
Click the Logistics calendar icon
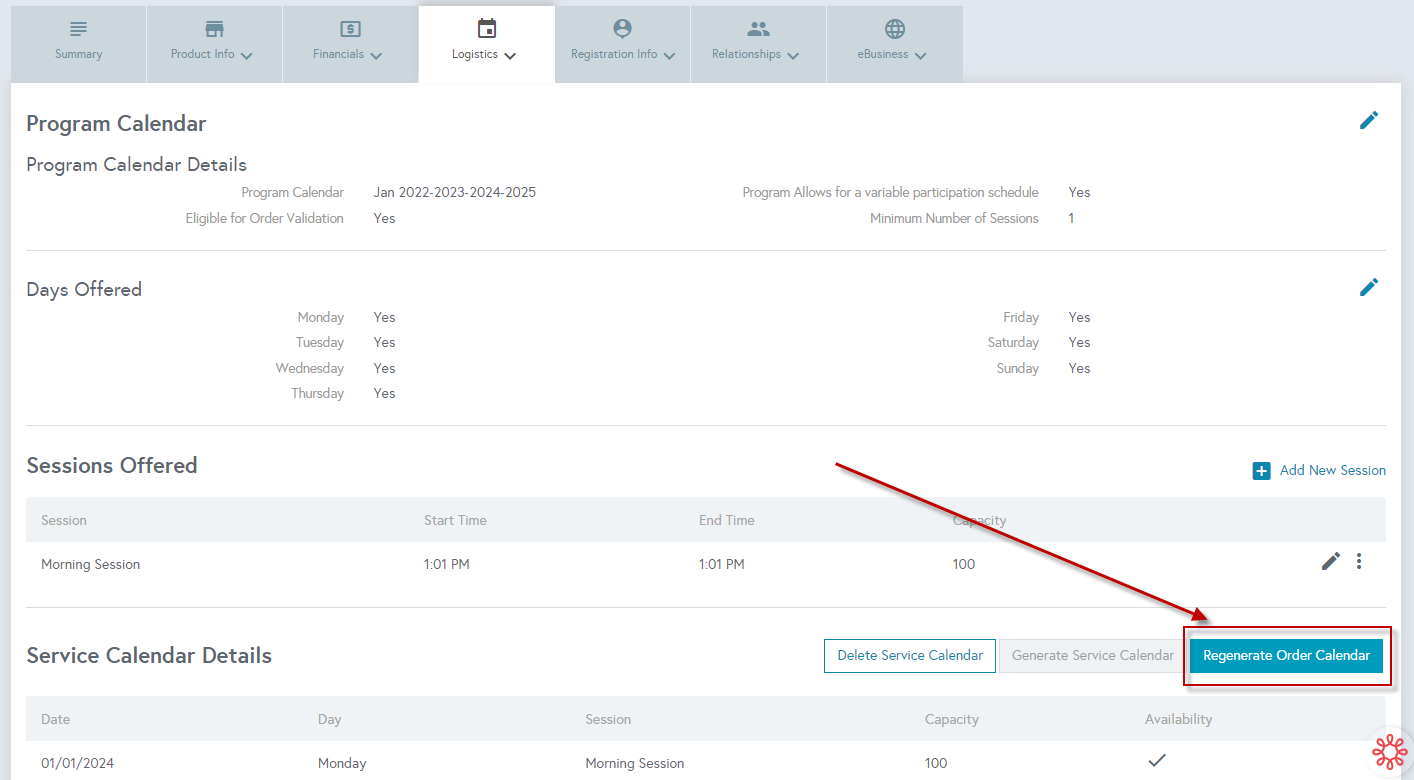(x=487, y=28)
